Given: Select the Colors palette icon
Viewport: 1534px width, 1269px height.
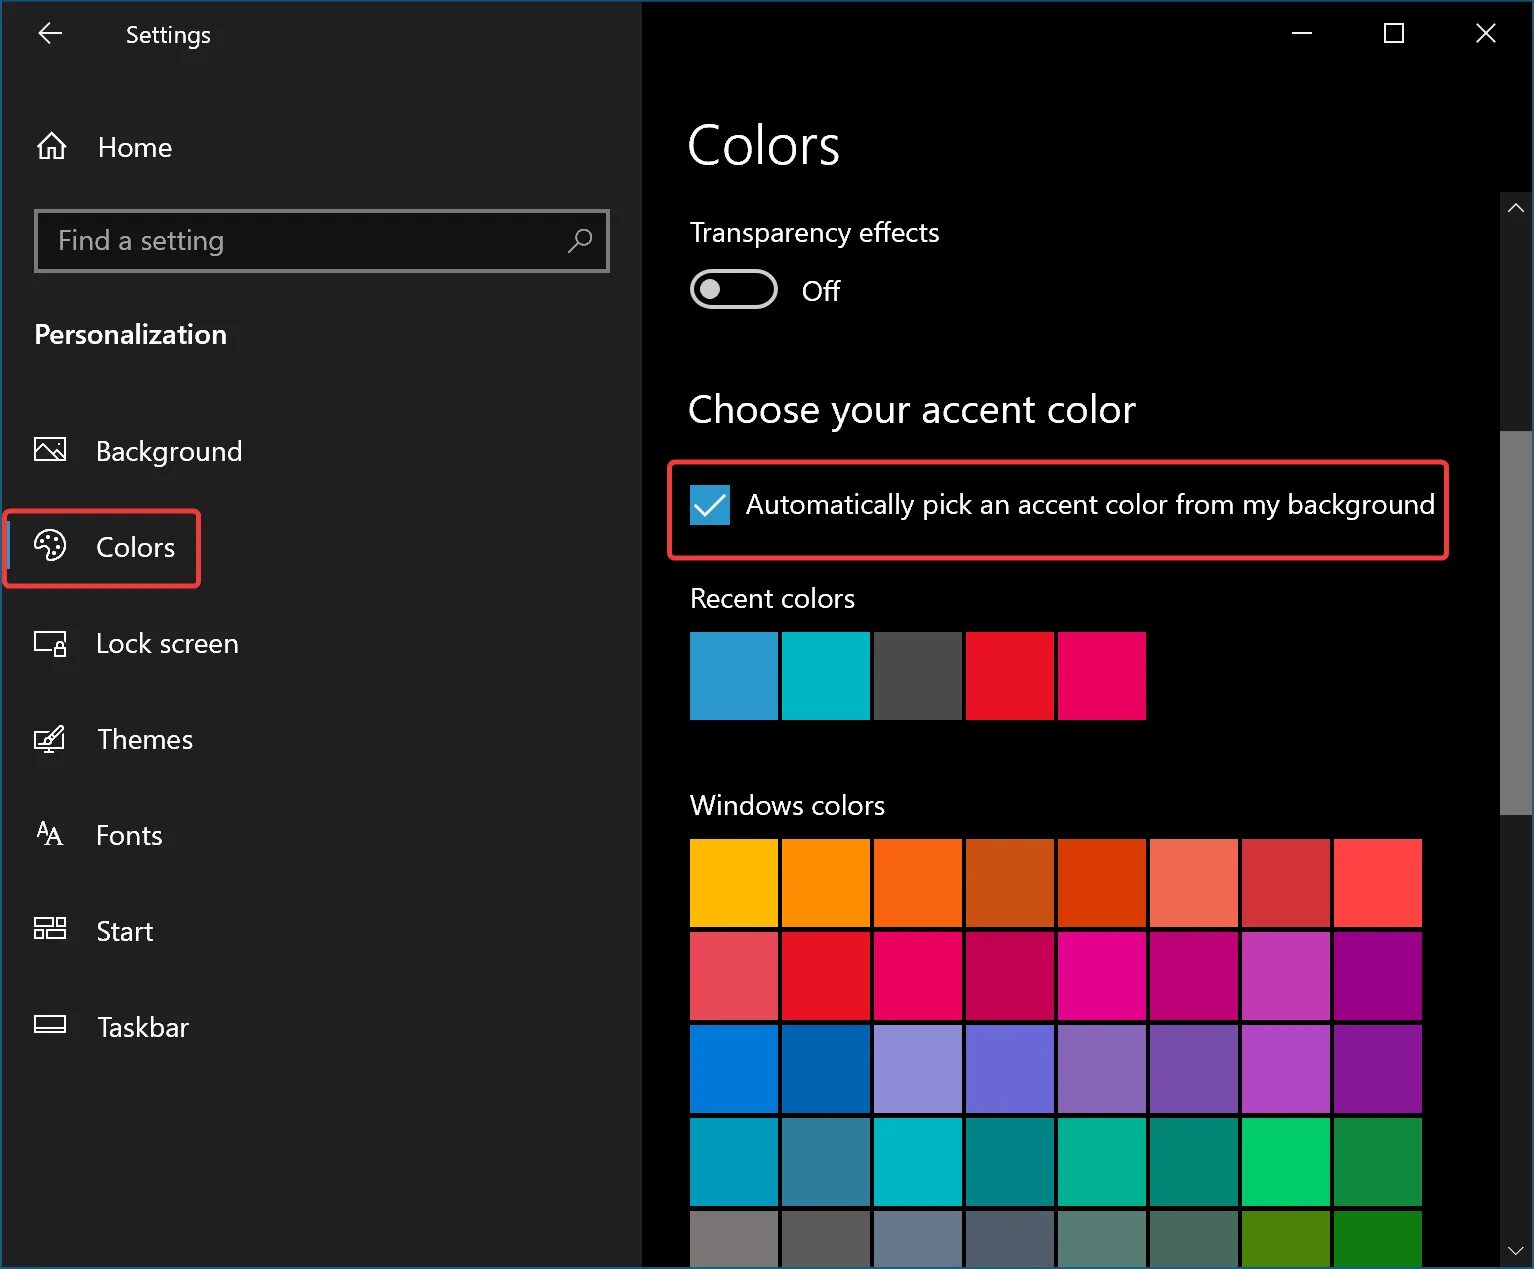Looking at the screenshot, I should (x=50, y=547).
